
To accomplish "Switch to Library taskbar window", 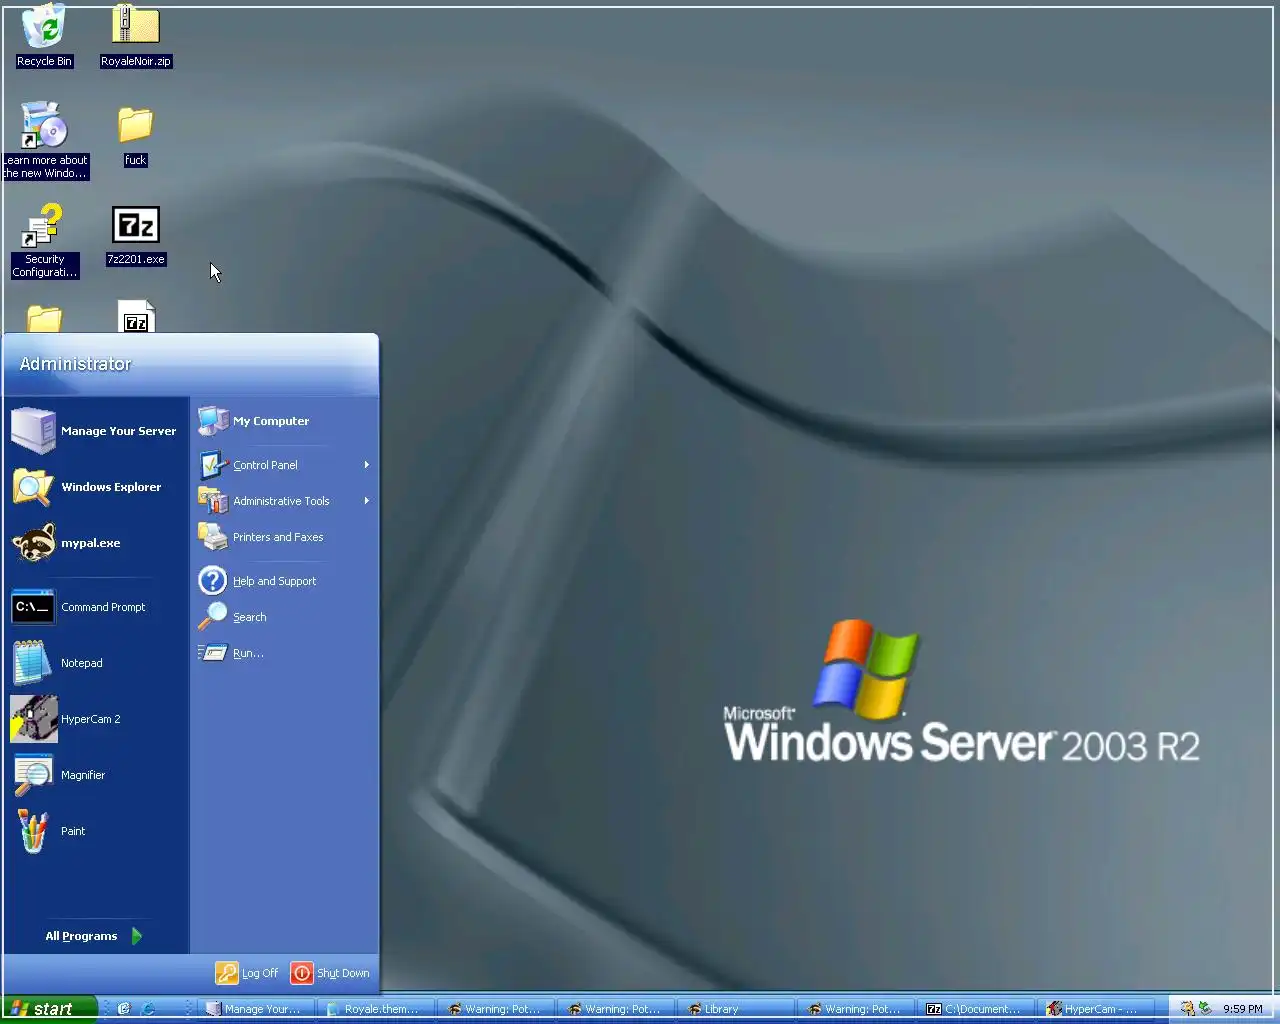I will [738, 1009].
